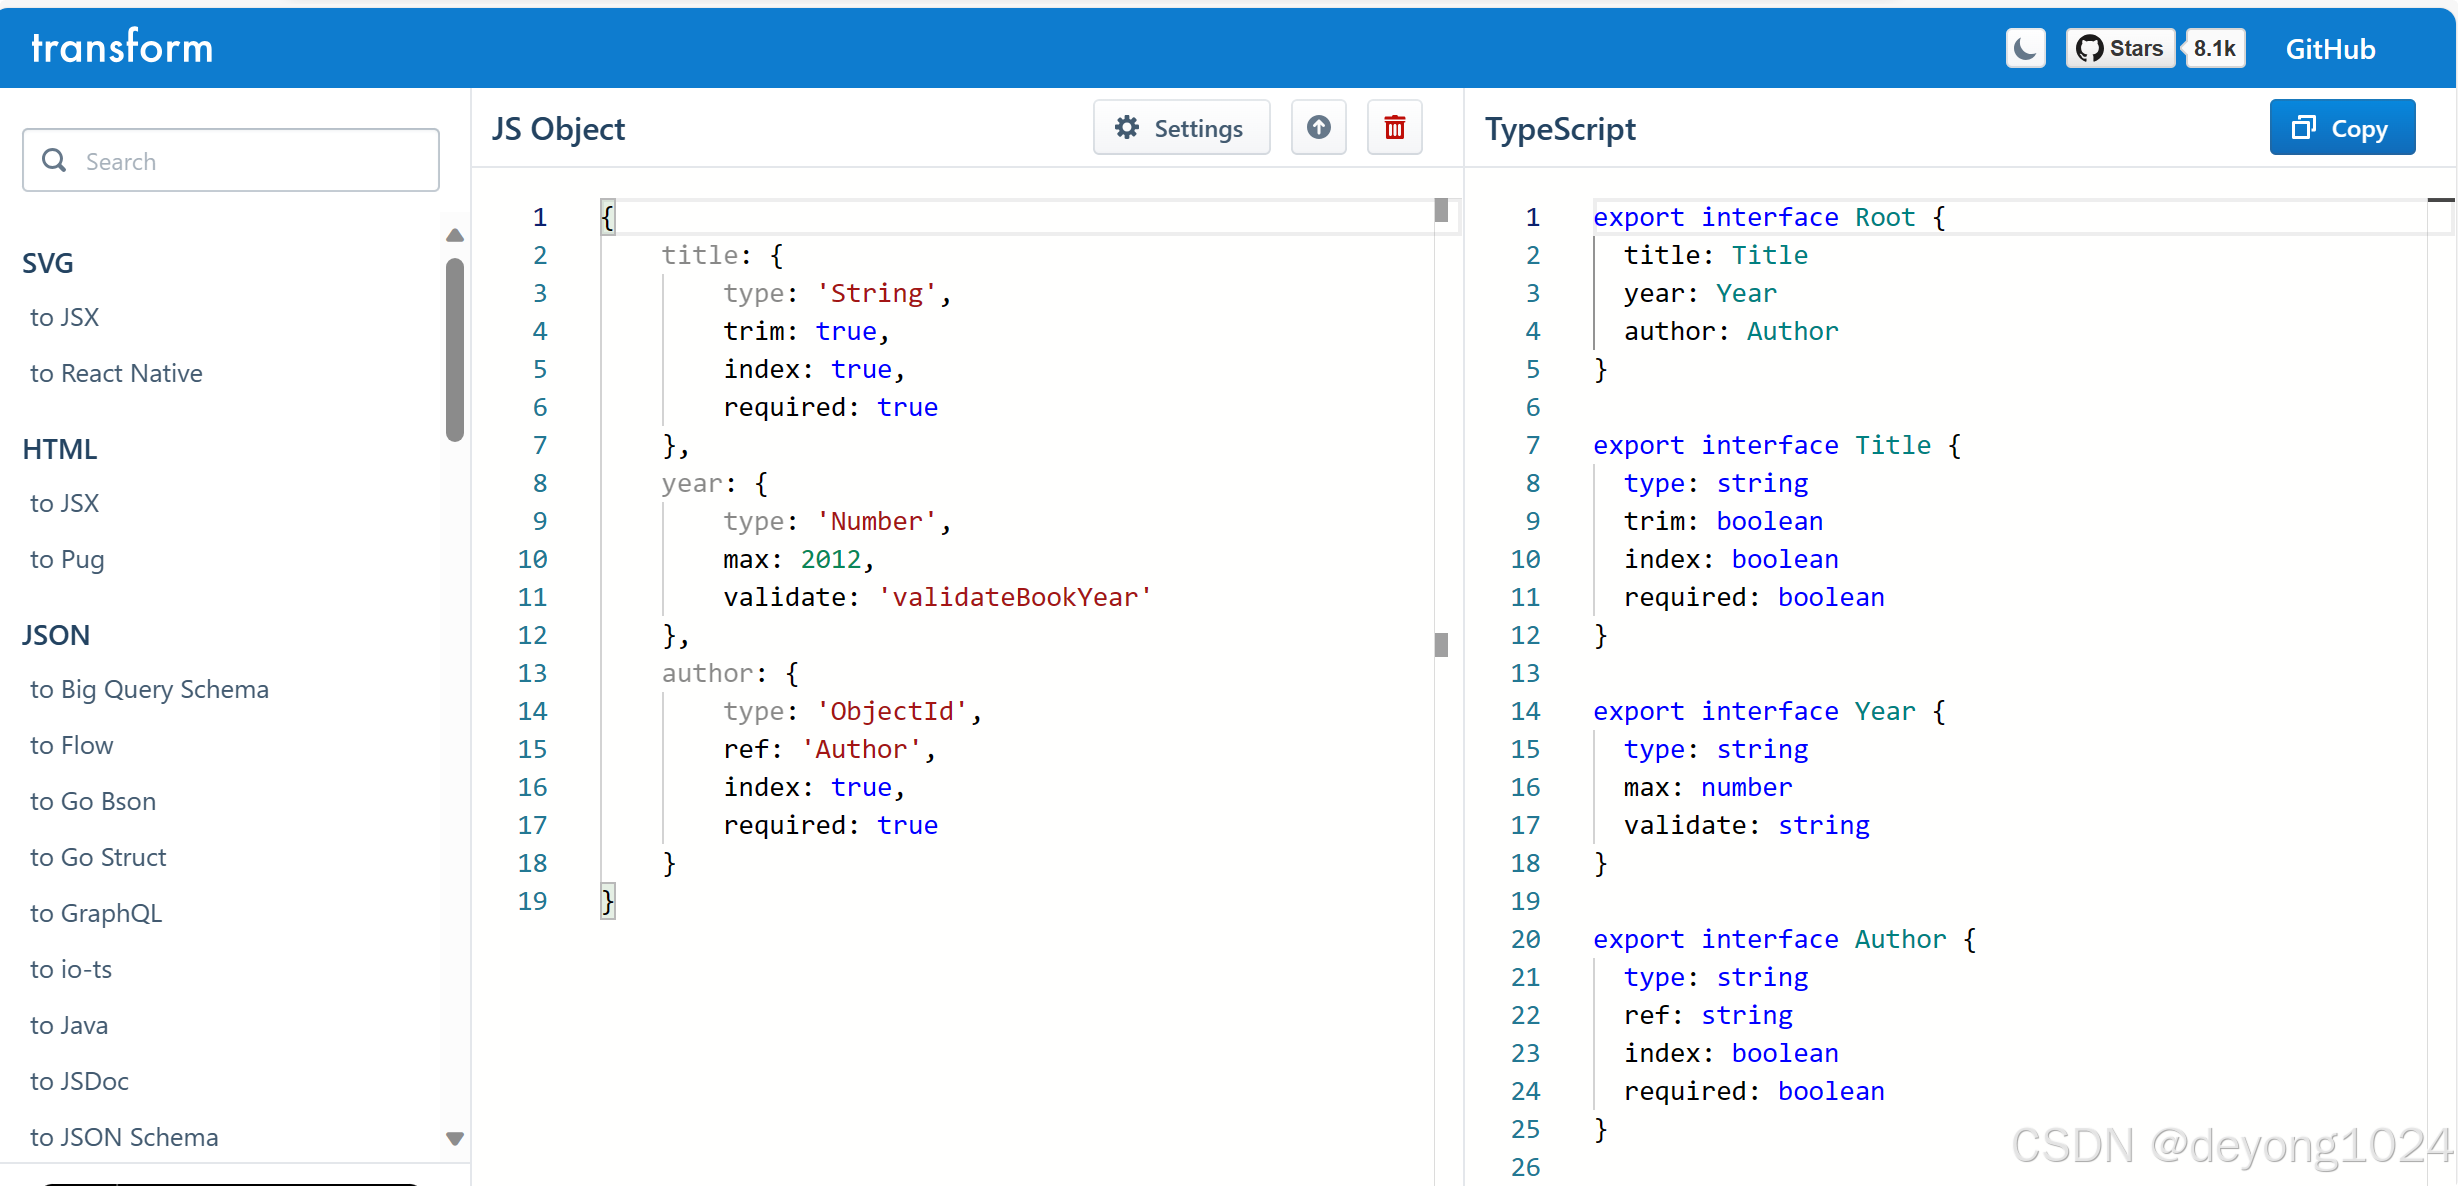Click the search magnifier icon
The height and width of the screenshot is (1186, 2458).
(x=55, y=160)
